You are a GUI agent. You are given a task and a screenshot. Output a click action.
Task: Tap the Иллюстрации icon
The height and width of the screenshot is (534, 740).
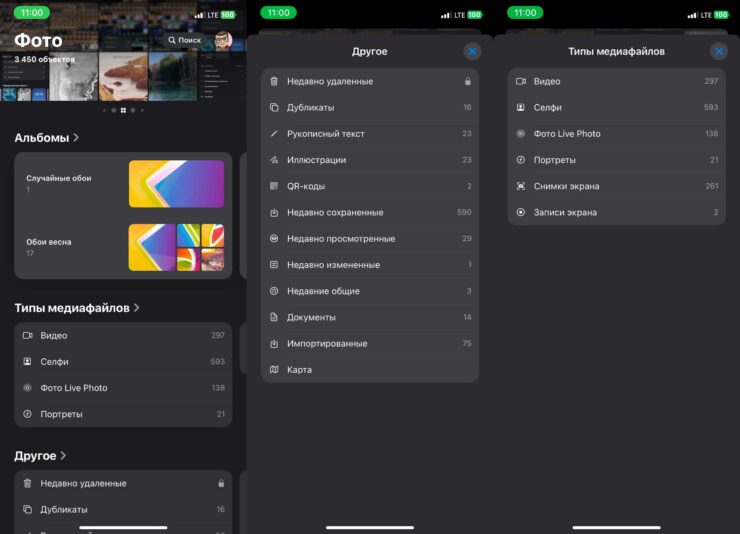274,160
